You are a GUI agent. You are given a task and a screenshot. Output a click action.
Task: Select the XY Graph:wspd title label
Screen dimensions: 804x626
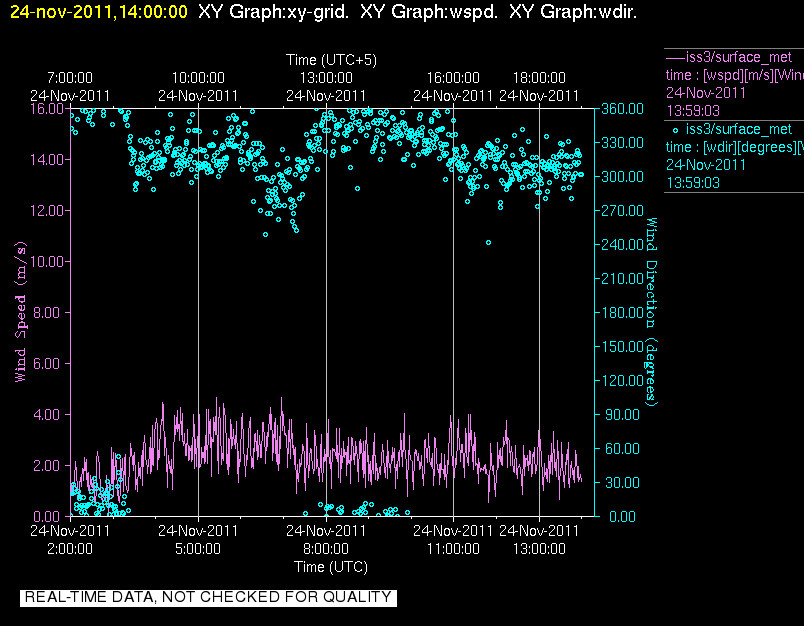429,12
